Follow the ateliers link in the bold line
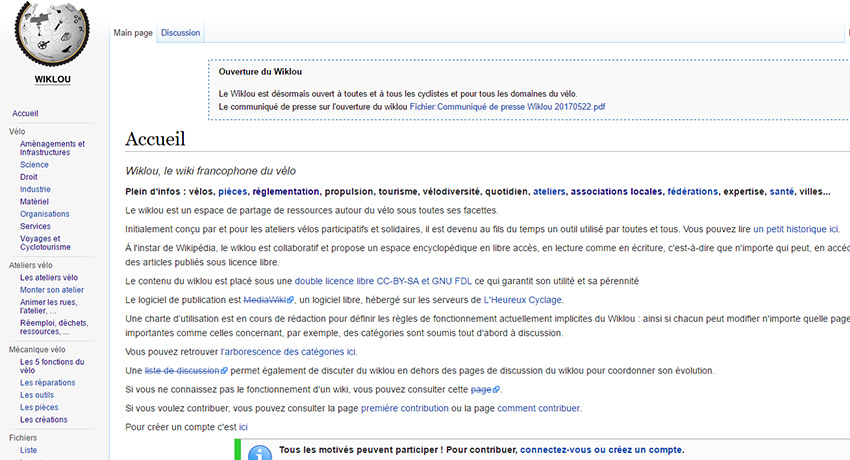The width and height of the screenshot is (850, 460). tap(549, 192)
